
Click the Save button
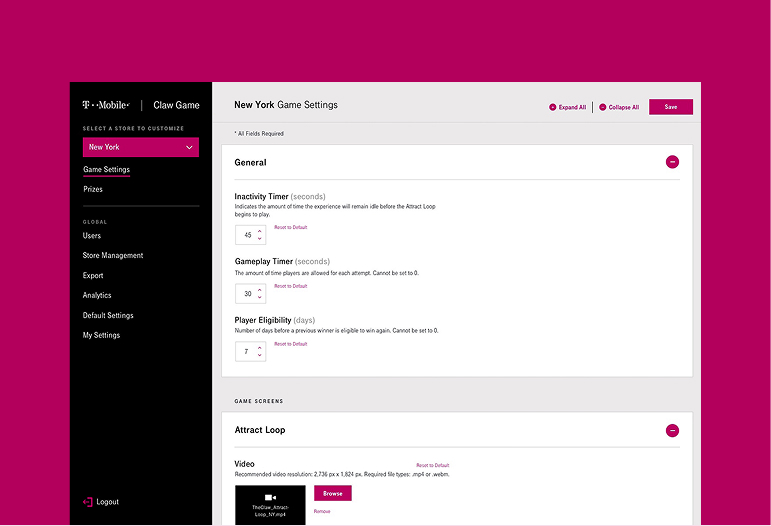(671, 107)
